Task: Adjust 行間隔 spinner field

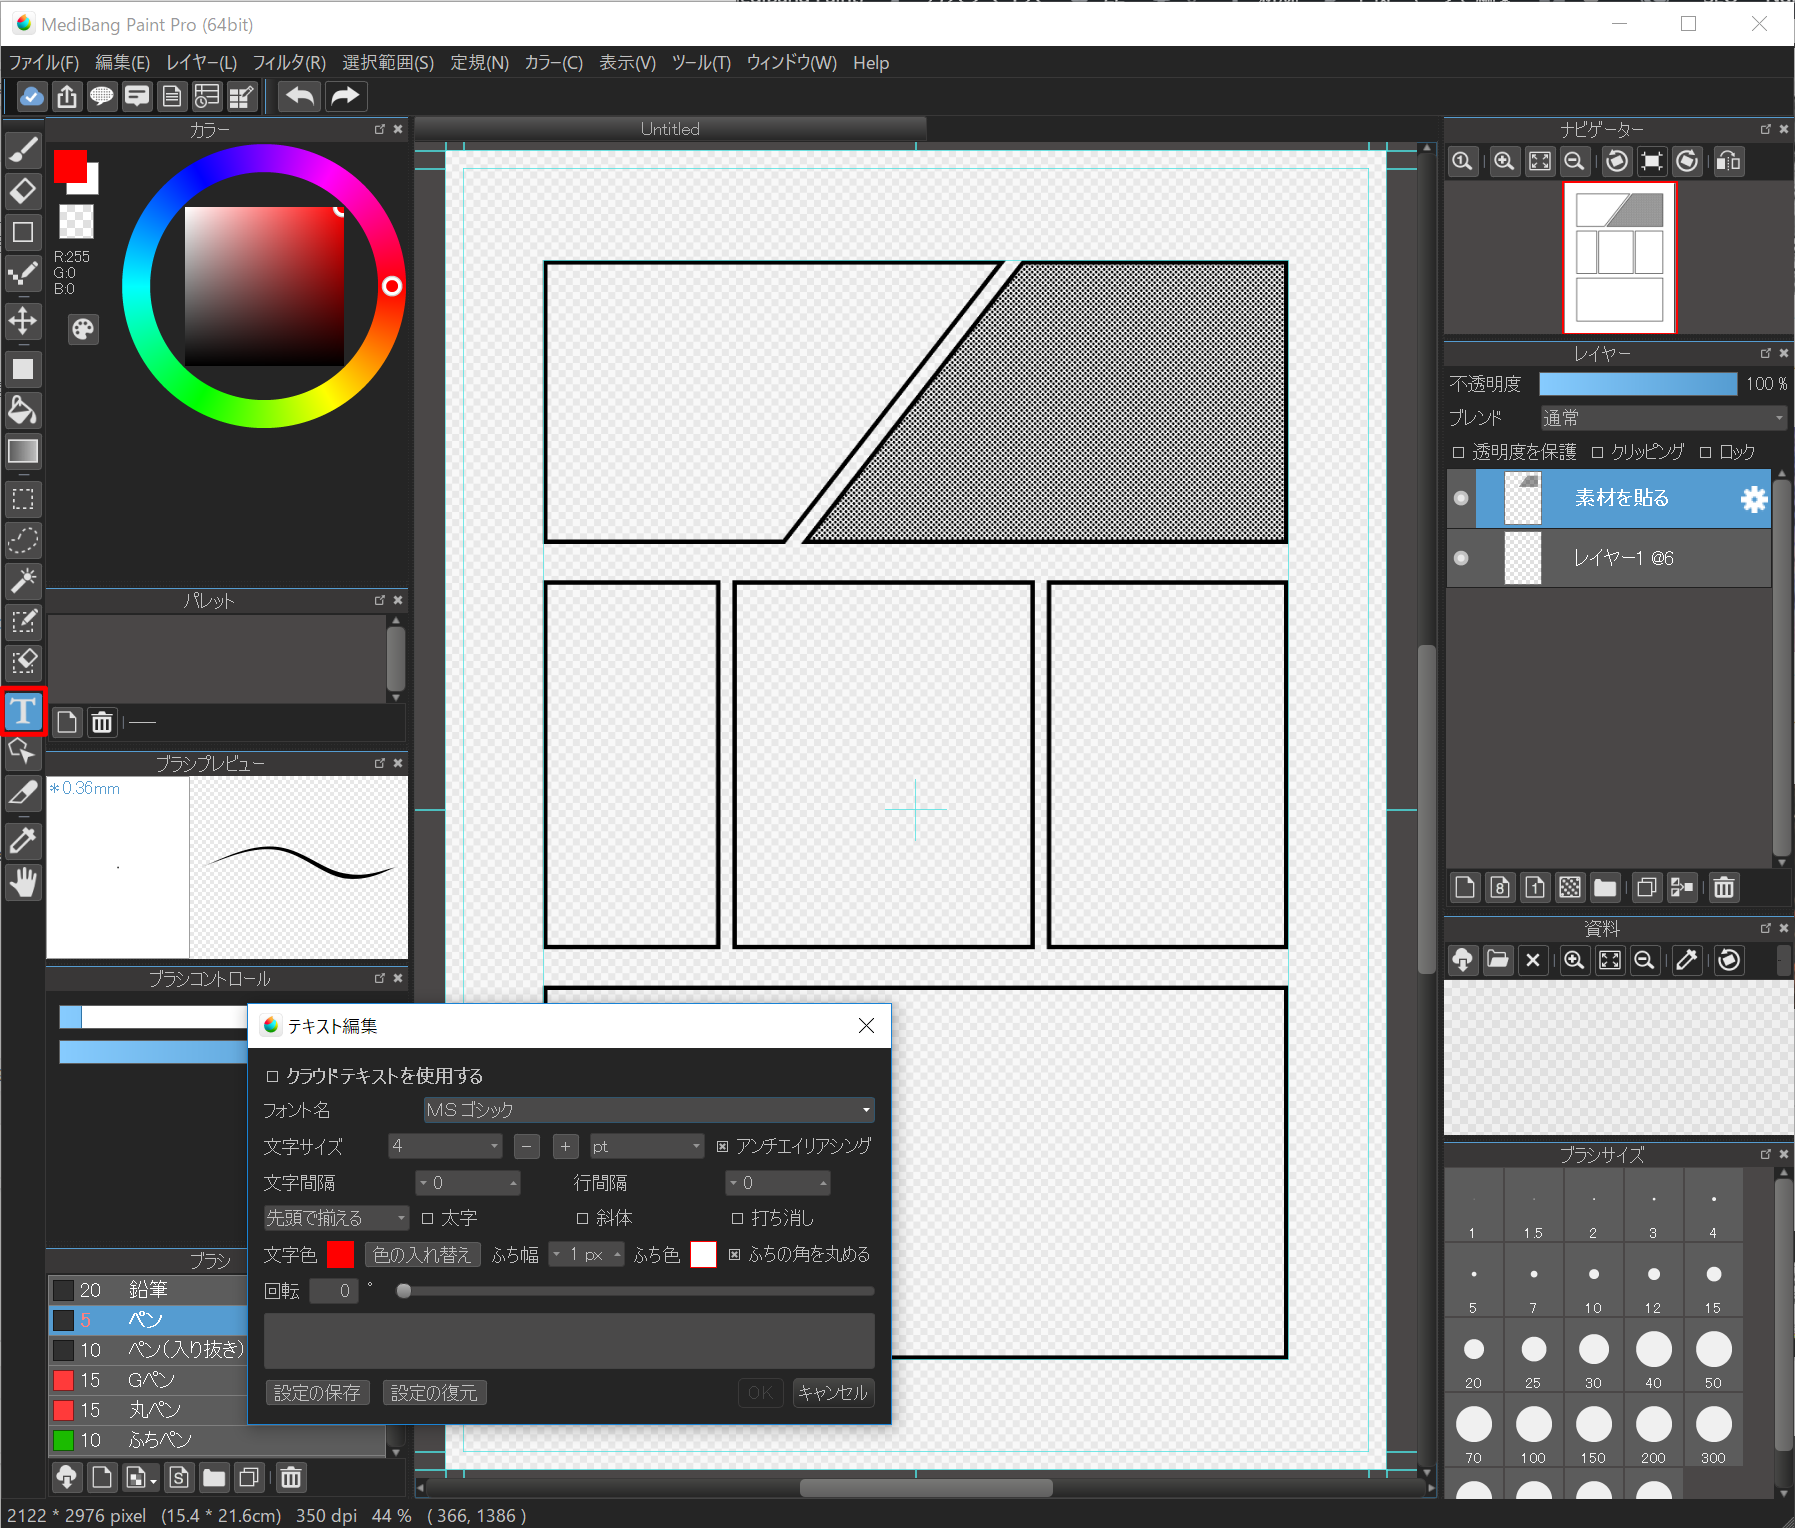Action: pos(778,1183)
